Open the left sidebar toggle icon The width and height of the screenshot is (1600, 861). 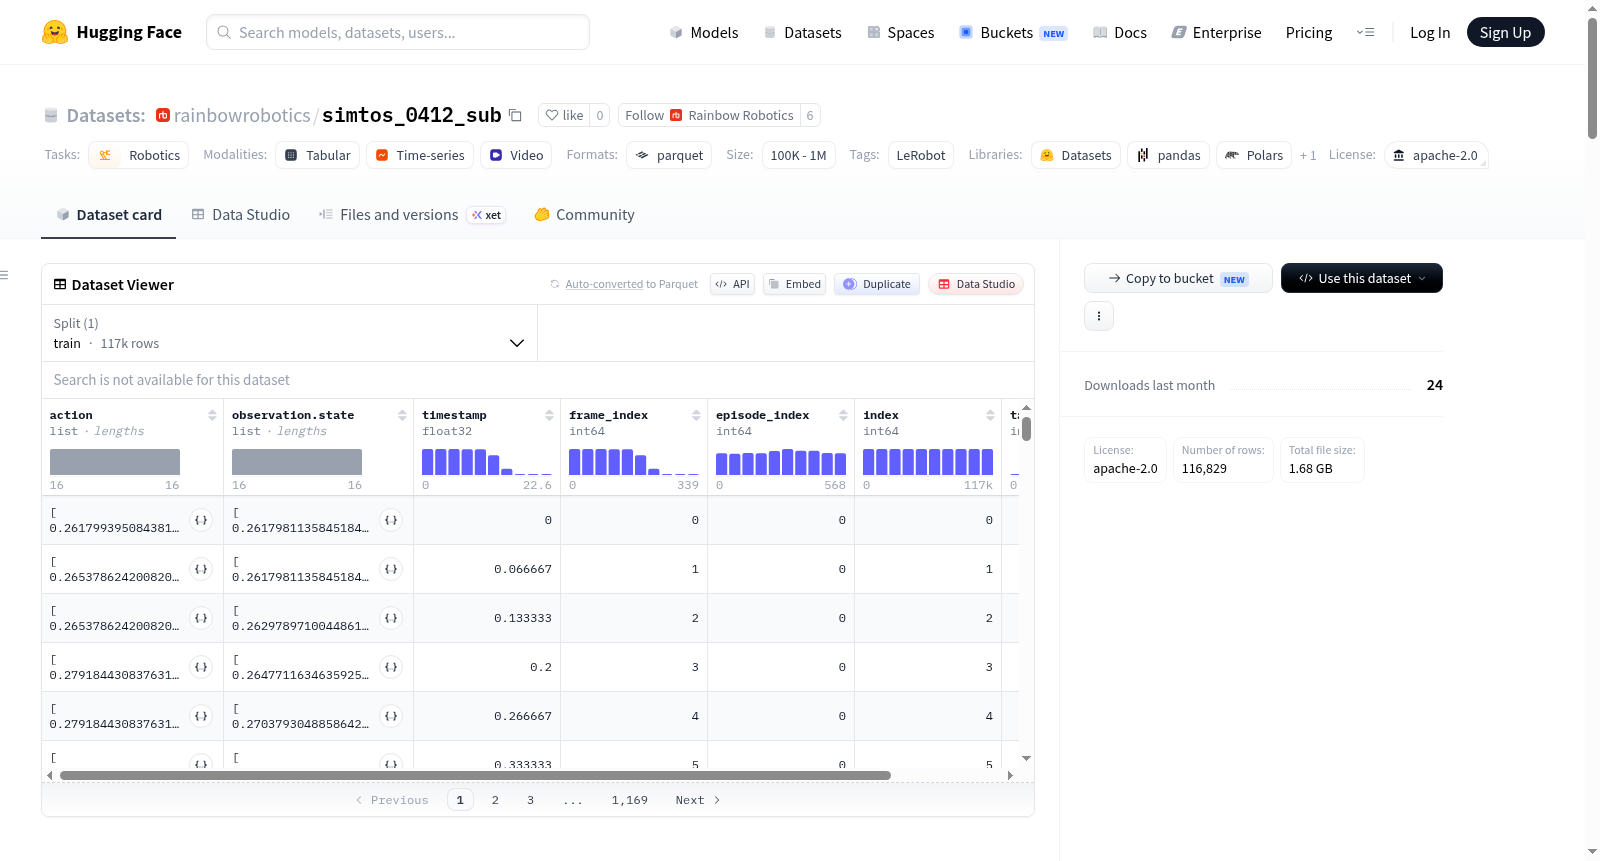tap(4, 275)
